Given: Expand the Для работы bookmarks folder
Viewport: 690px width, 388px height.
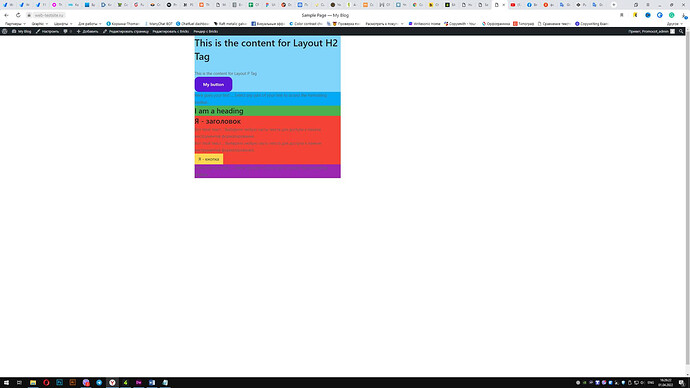Looking at the screenshot, I should pyautogui.click(x=90, y=23).
